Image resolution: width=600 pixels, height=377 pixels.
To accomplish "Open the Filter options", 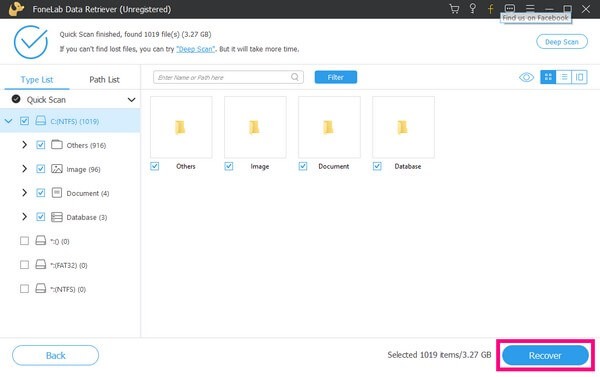I will (x=336, y=77).
